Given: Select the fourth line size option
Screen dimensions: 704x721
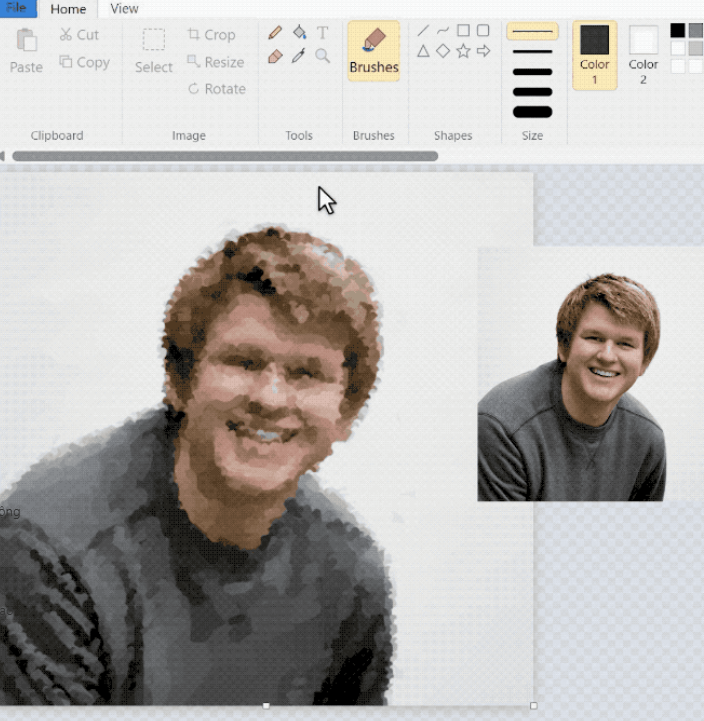Looking at the screenshot, I should 532,92.
